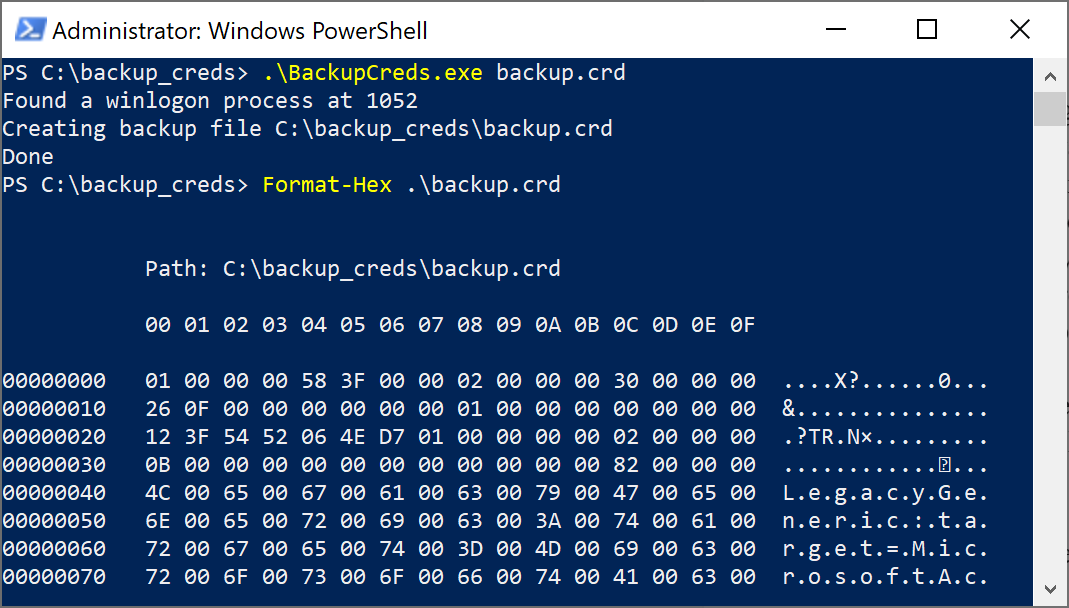Open the PowerShell system menu icon
The width and height of the screenshot is (1069, 608).
[x=28, y=30]
